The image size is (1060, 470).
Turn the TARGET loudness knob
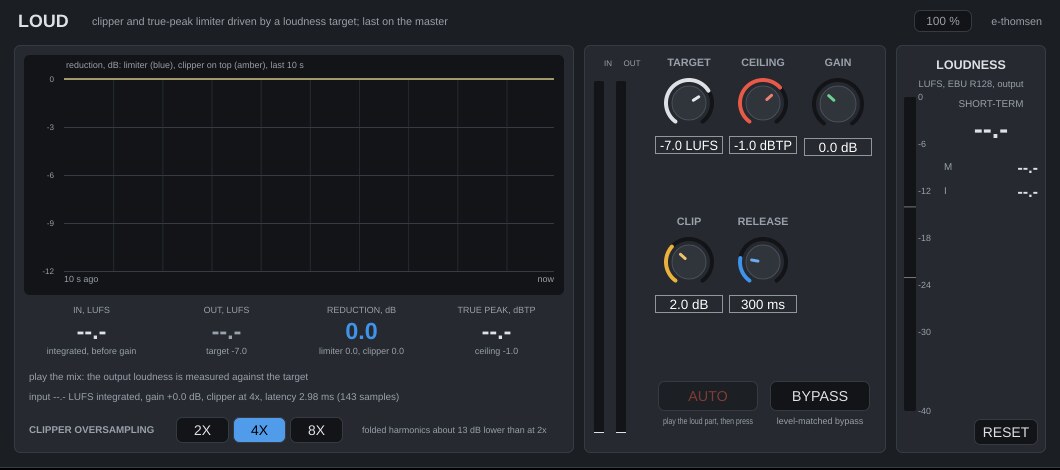(x=689, y=102)
